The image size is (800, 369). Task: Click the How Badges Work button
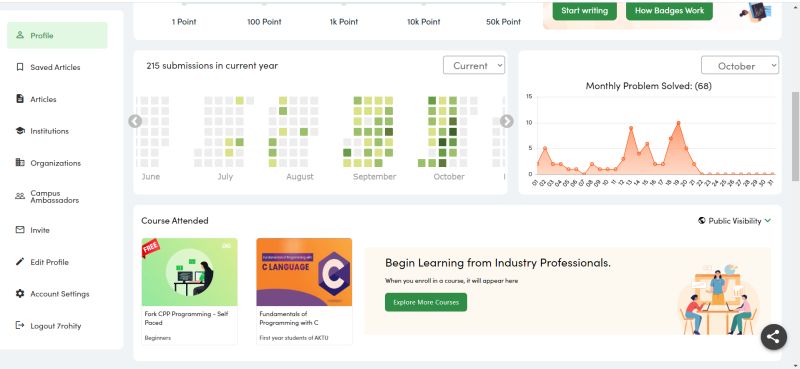[x=669, y=10]
